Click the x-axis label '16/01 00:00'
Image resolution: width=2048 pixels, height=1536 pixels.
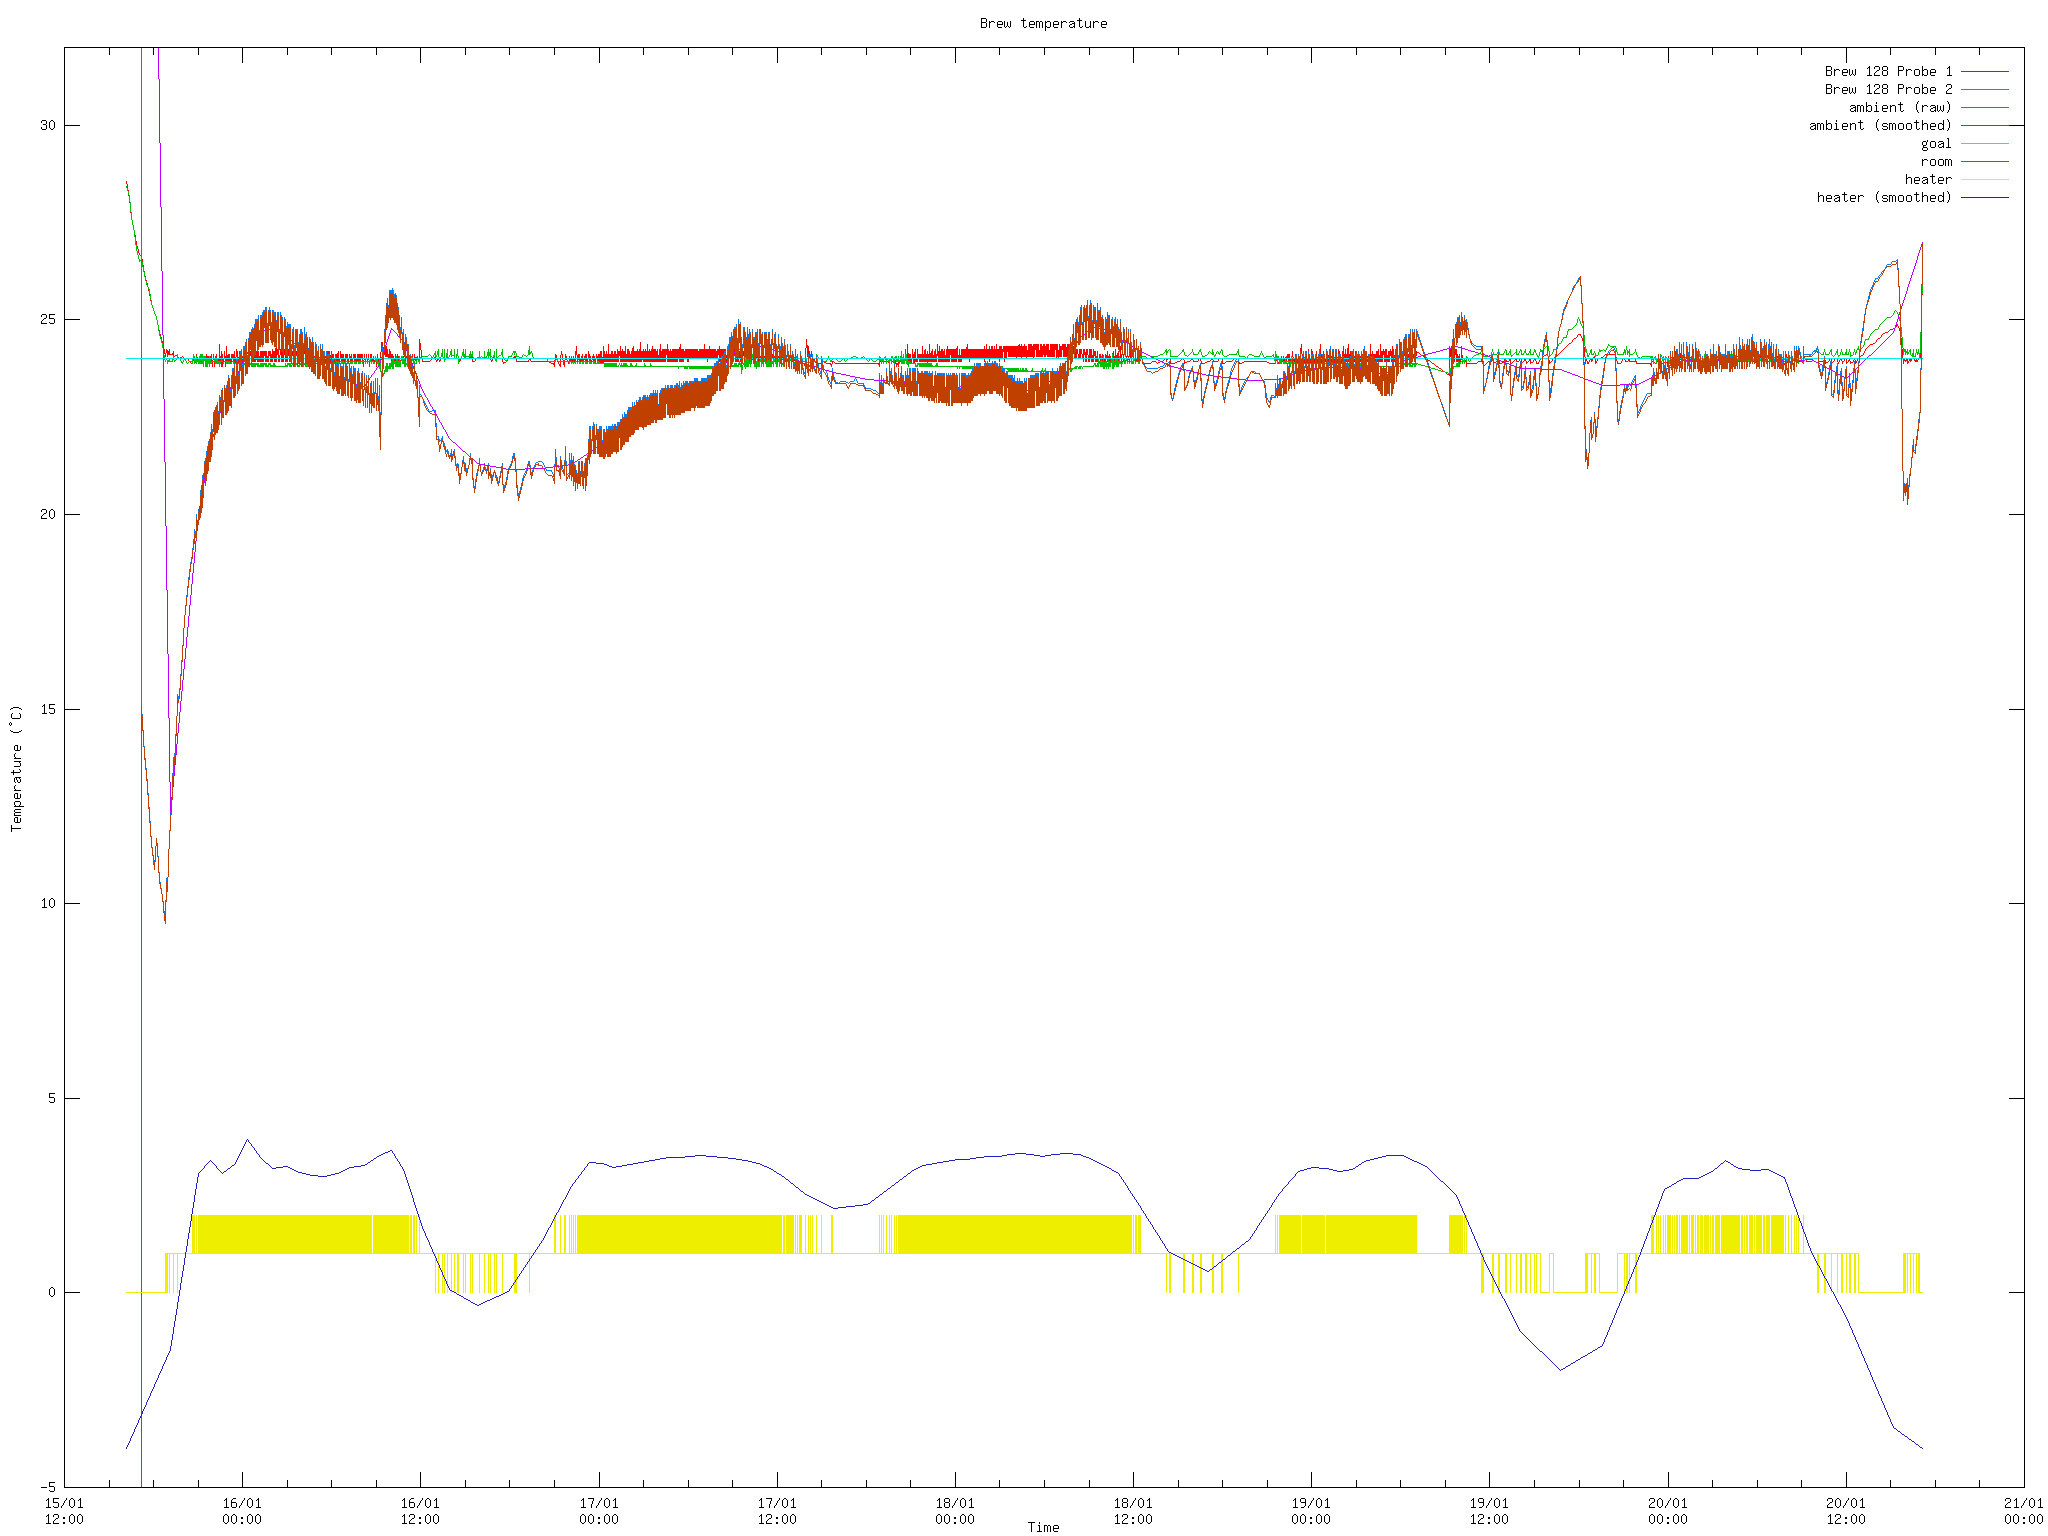click(x=242, y=1511)
